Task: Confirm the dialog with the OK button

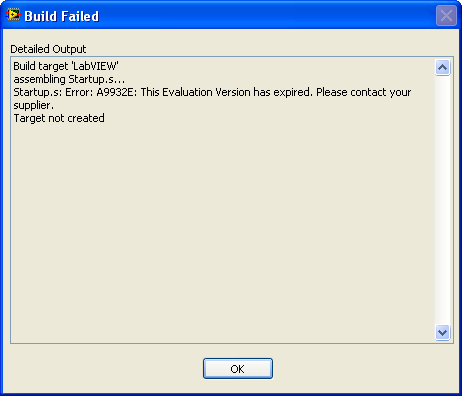Action: (238, 369)
